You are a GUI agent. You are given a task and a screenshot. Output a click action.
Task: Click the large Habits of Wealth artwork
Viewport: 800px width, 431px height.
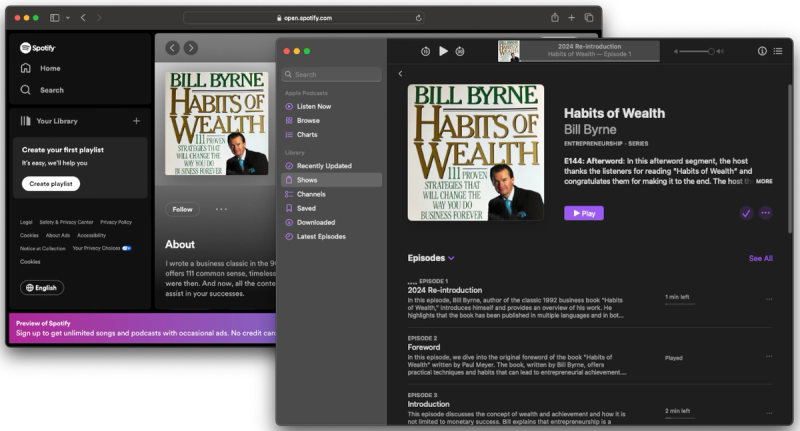[x=476, y=153]
